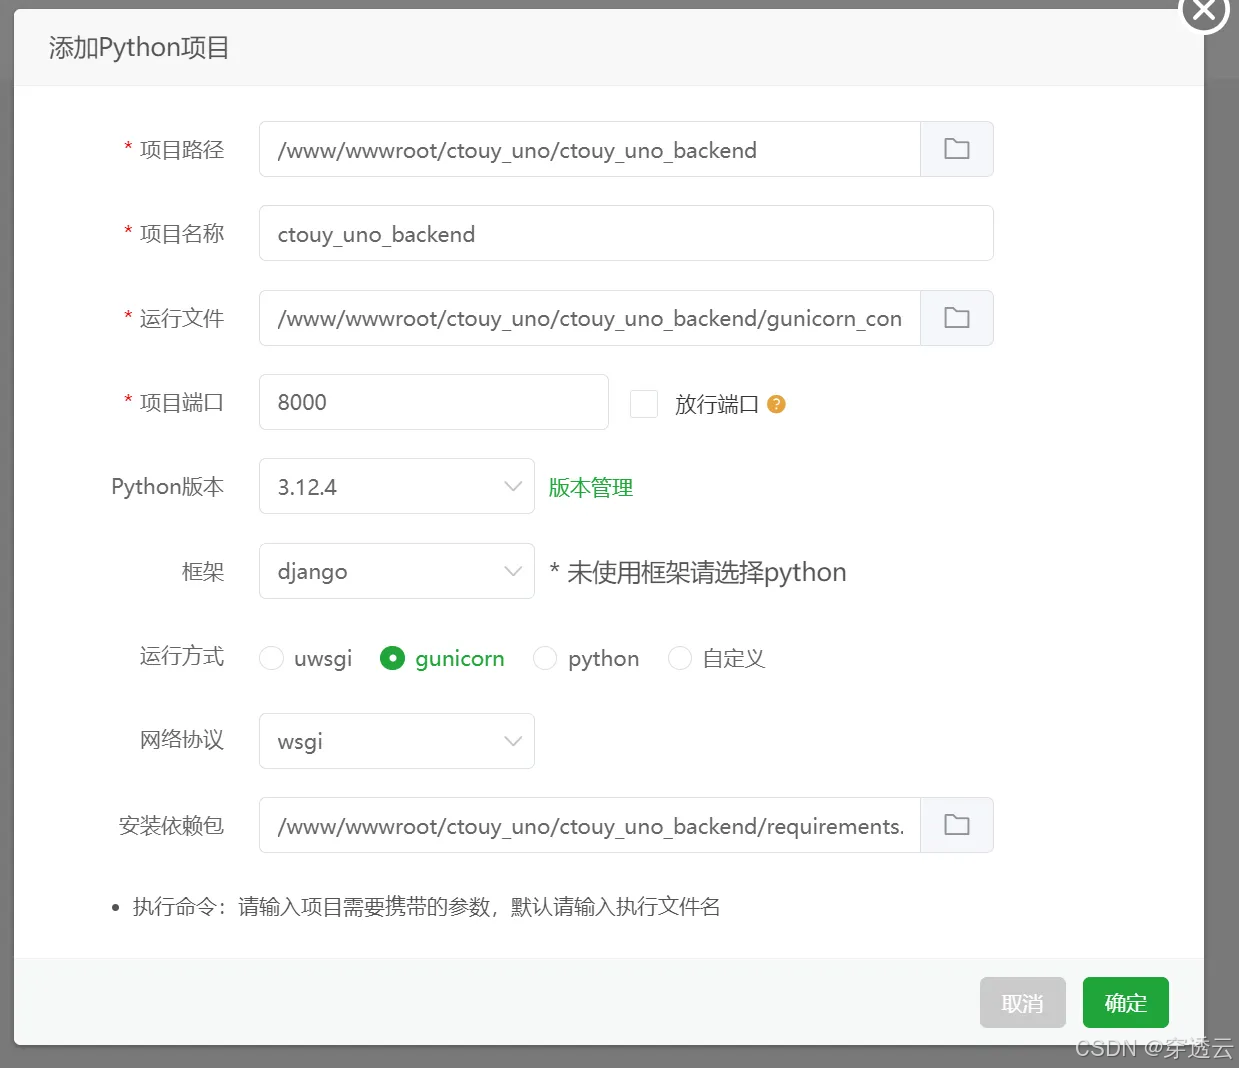Click the 项目端口 label
1239x1068 pixels.
click(x=182, y=402)
